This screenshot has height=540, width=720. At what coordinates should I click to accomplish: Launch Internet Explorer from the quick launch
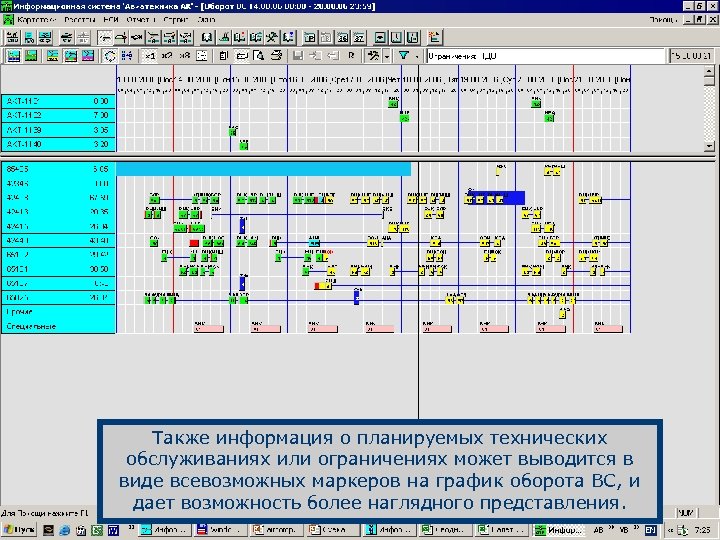click(x=64, y=530)
